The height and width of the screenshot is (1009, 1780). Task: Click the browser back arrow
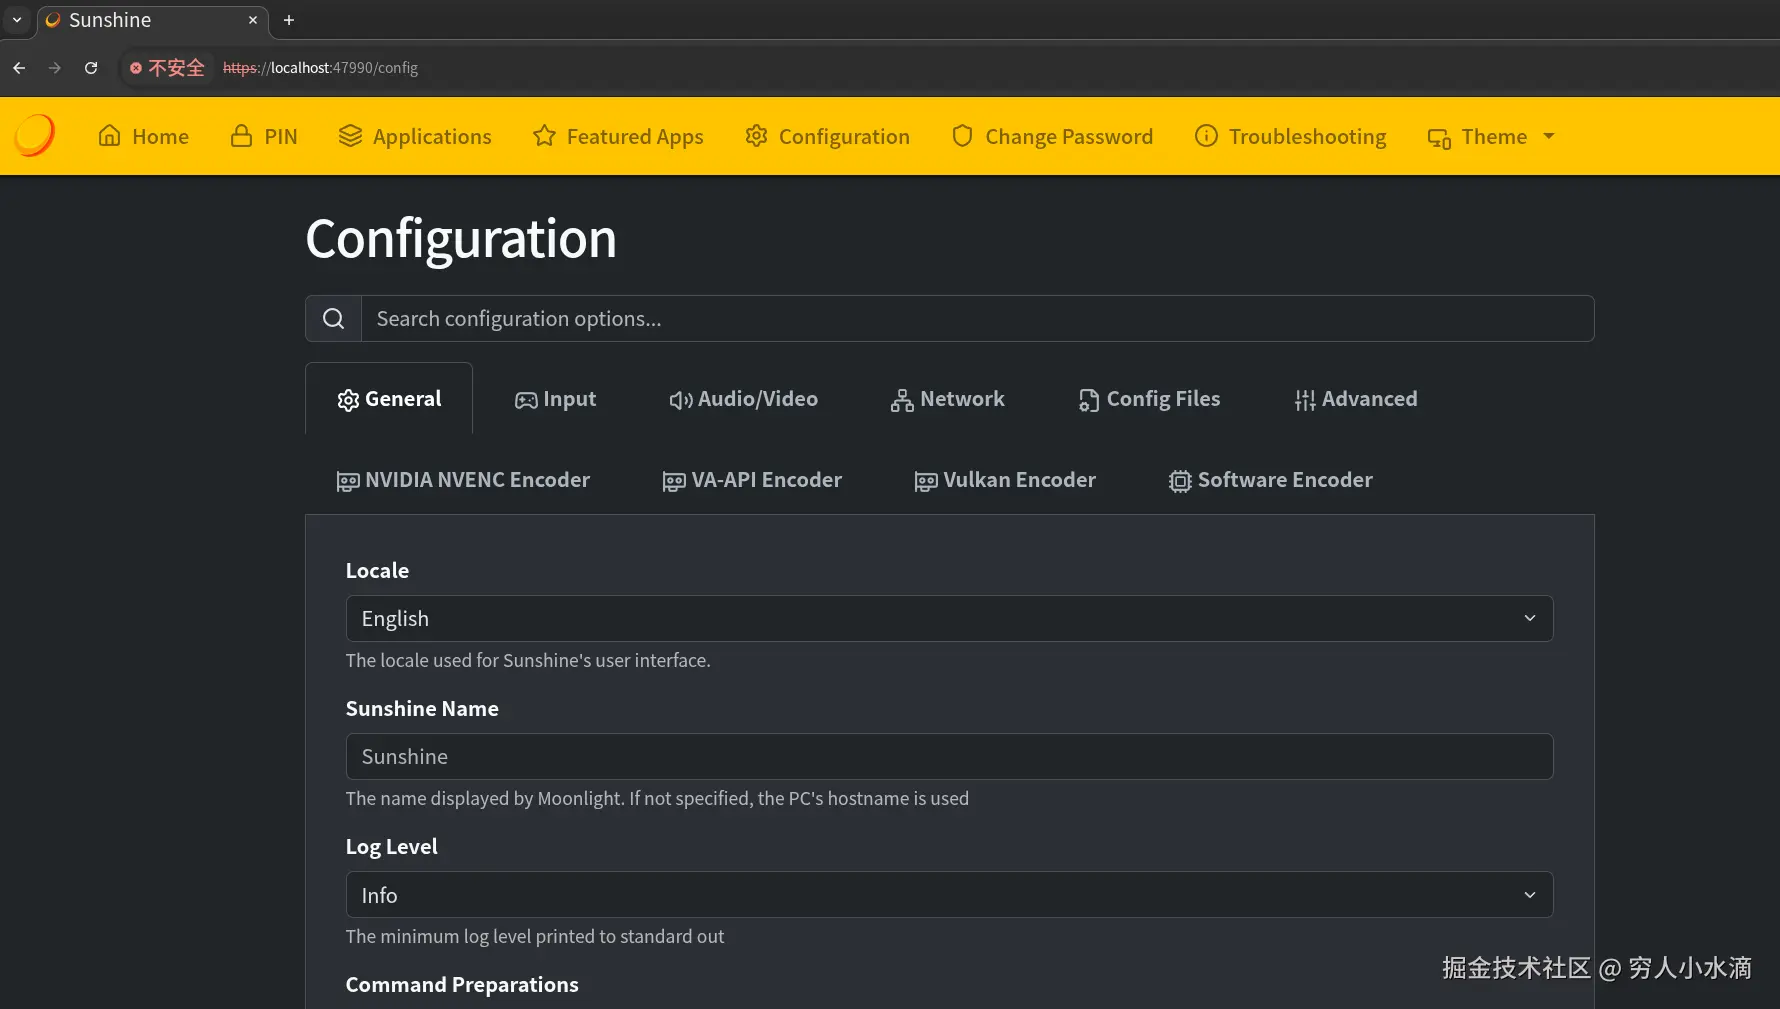19,68
